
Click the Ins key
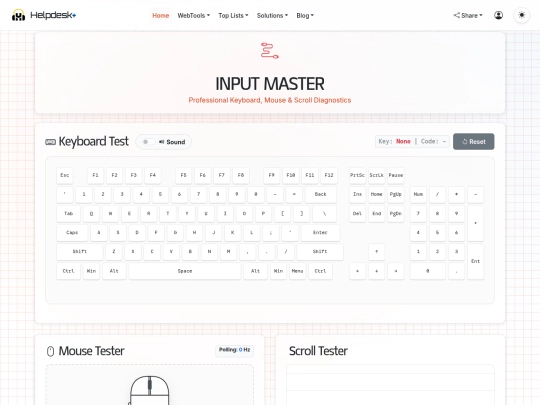pos(357,194)
